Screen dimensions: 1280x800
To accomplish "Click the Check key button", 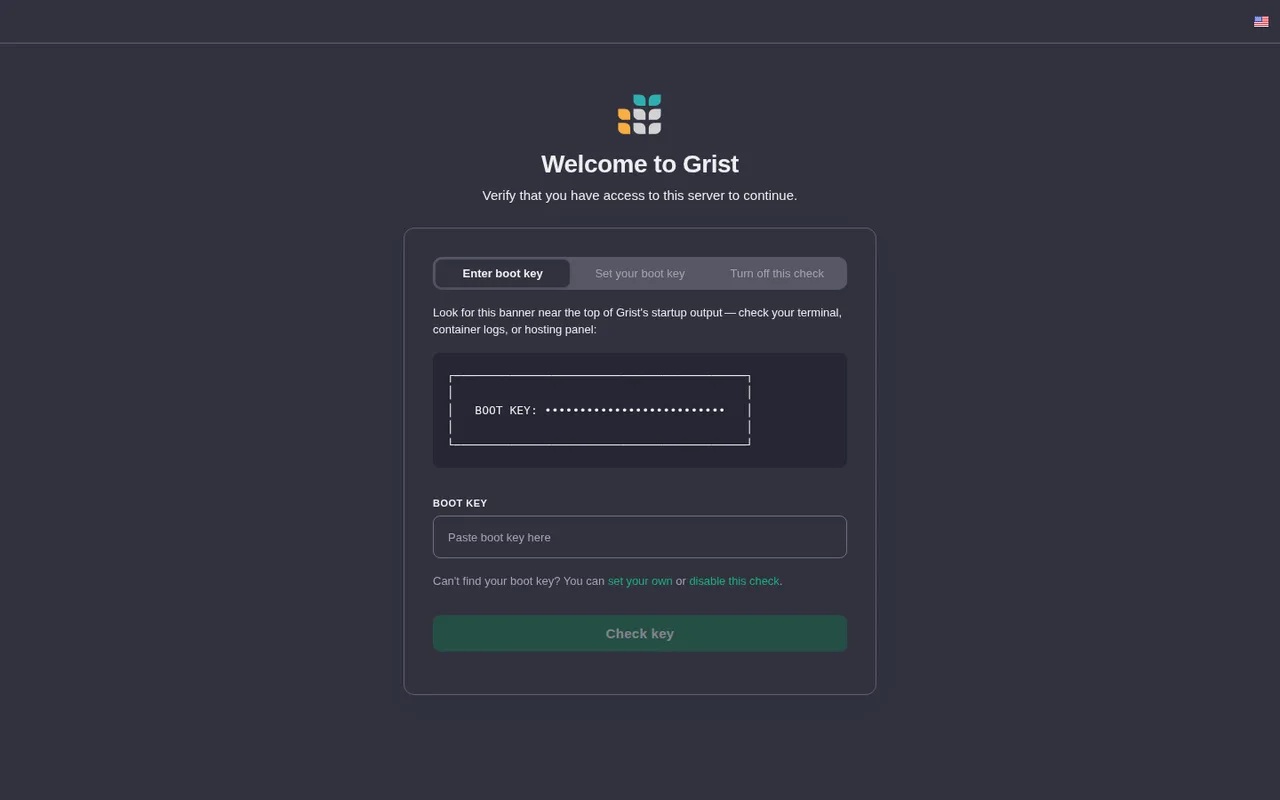I will pos(640,633).
